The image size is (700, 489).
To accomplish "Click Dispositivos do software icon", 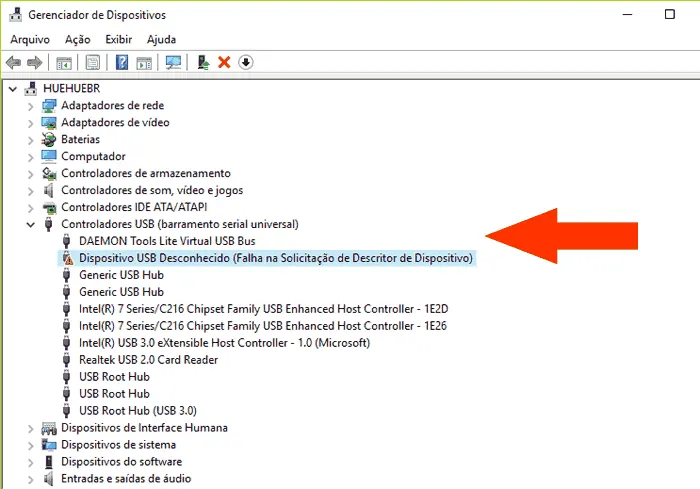I will tap(49, 462).
